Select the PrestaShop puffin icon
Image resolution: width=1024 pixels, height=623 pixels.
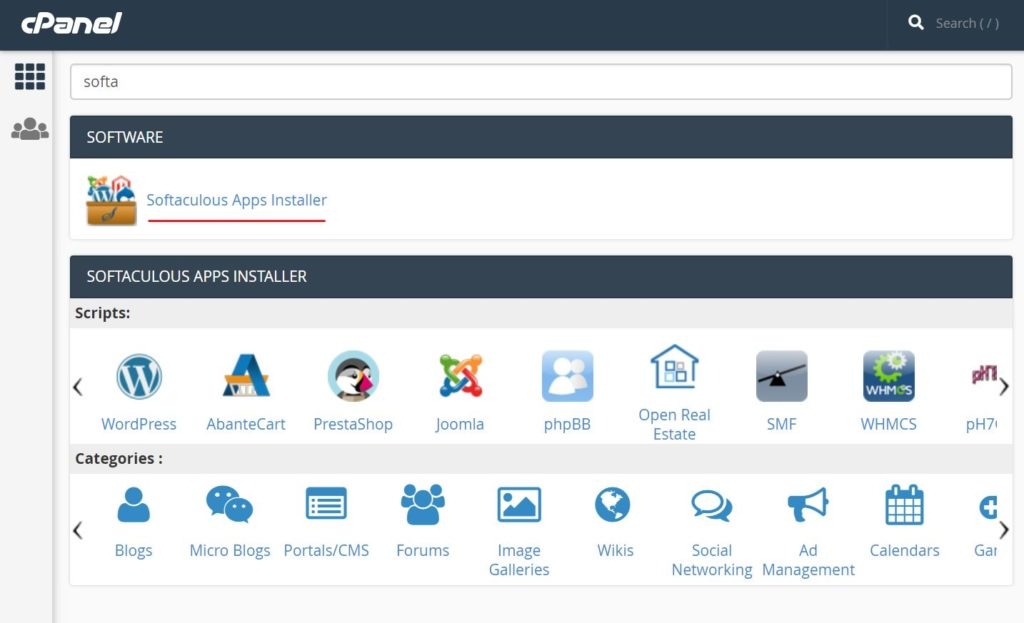click(353, 376)
